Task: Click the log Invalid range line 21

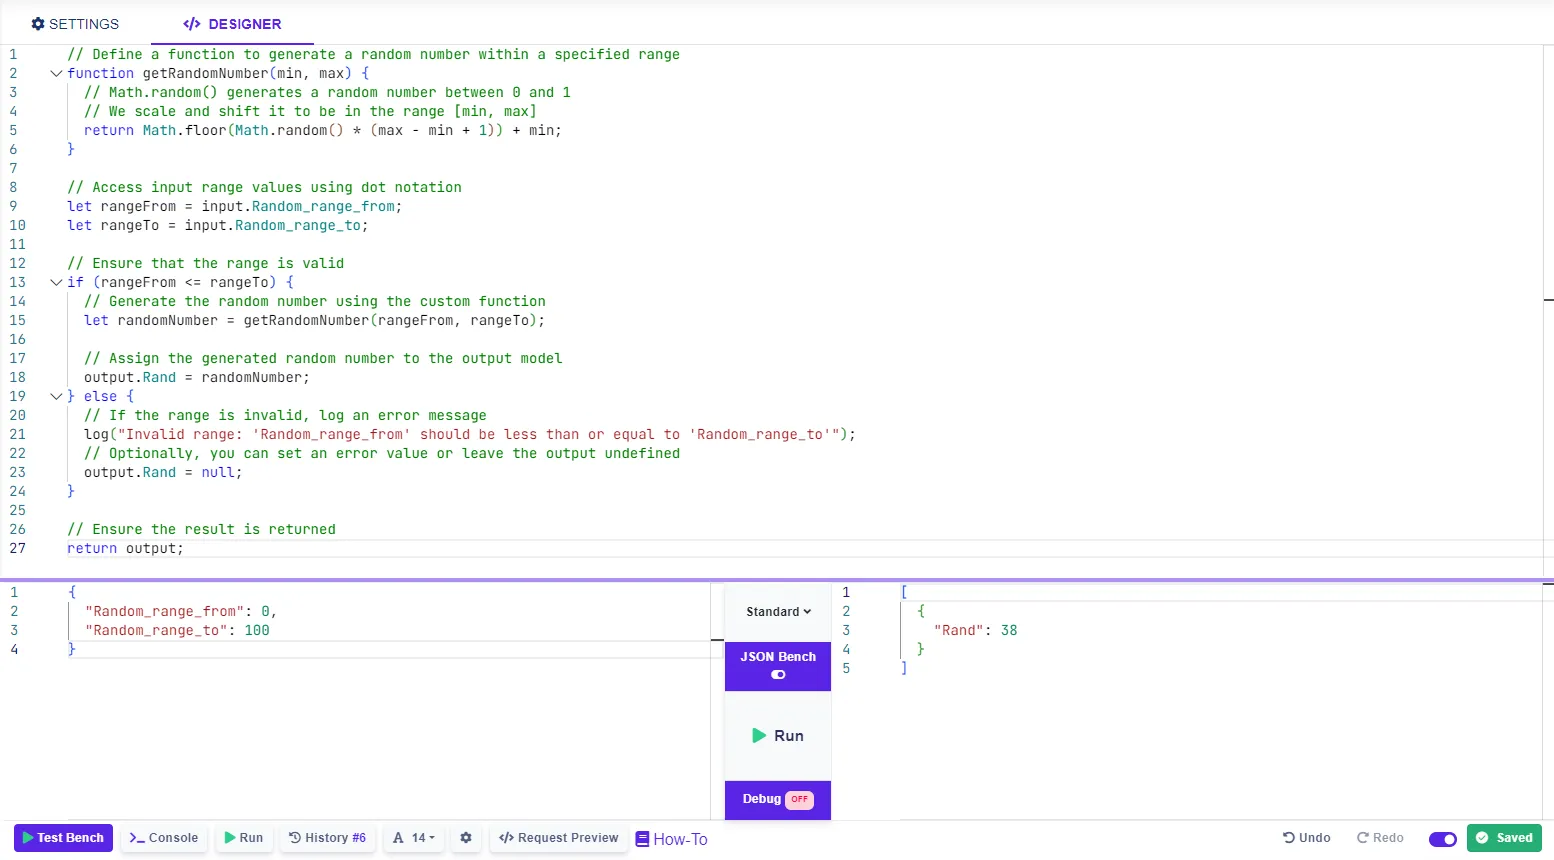Action: (469, 434)
